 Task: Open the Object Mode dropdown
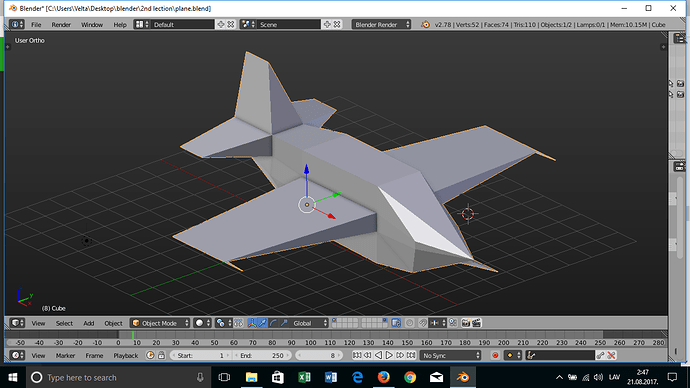point(160,323)
